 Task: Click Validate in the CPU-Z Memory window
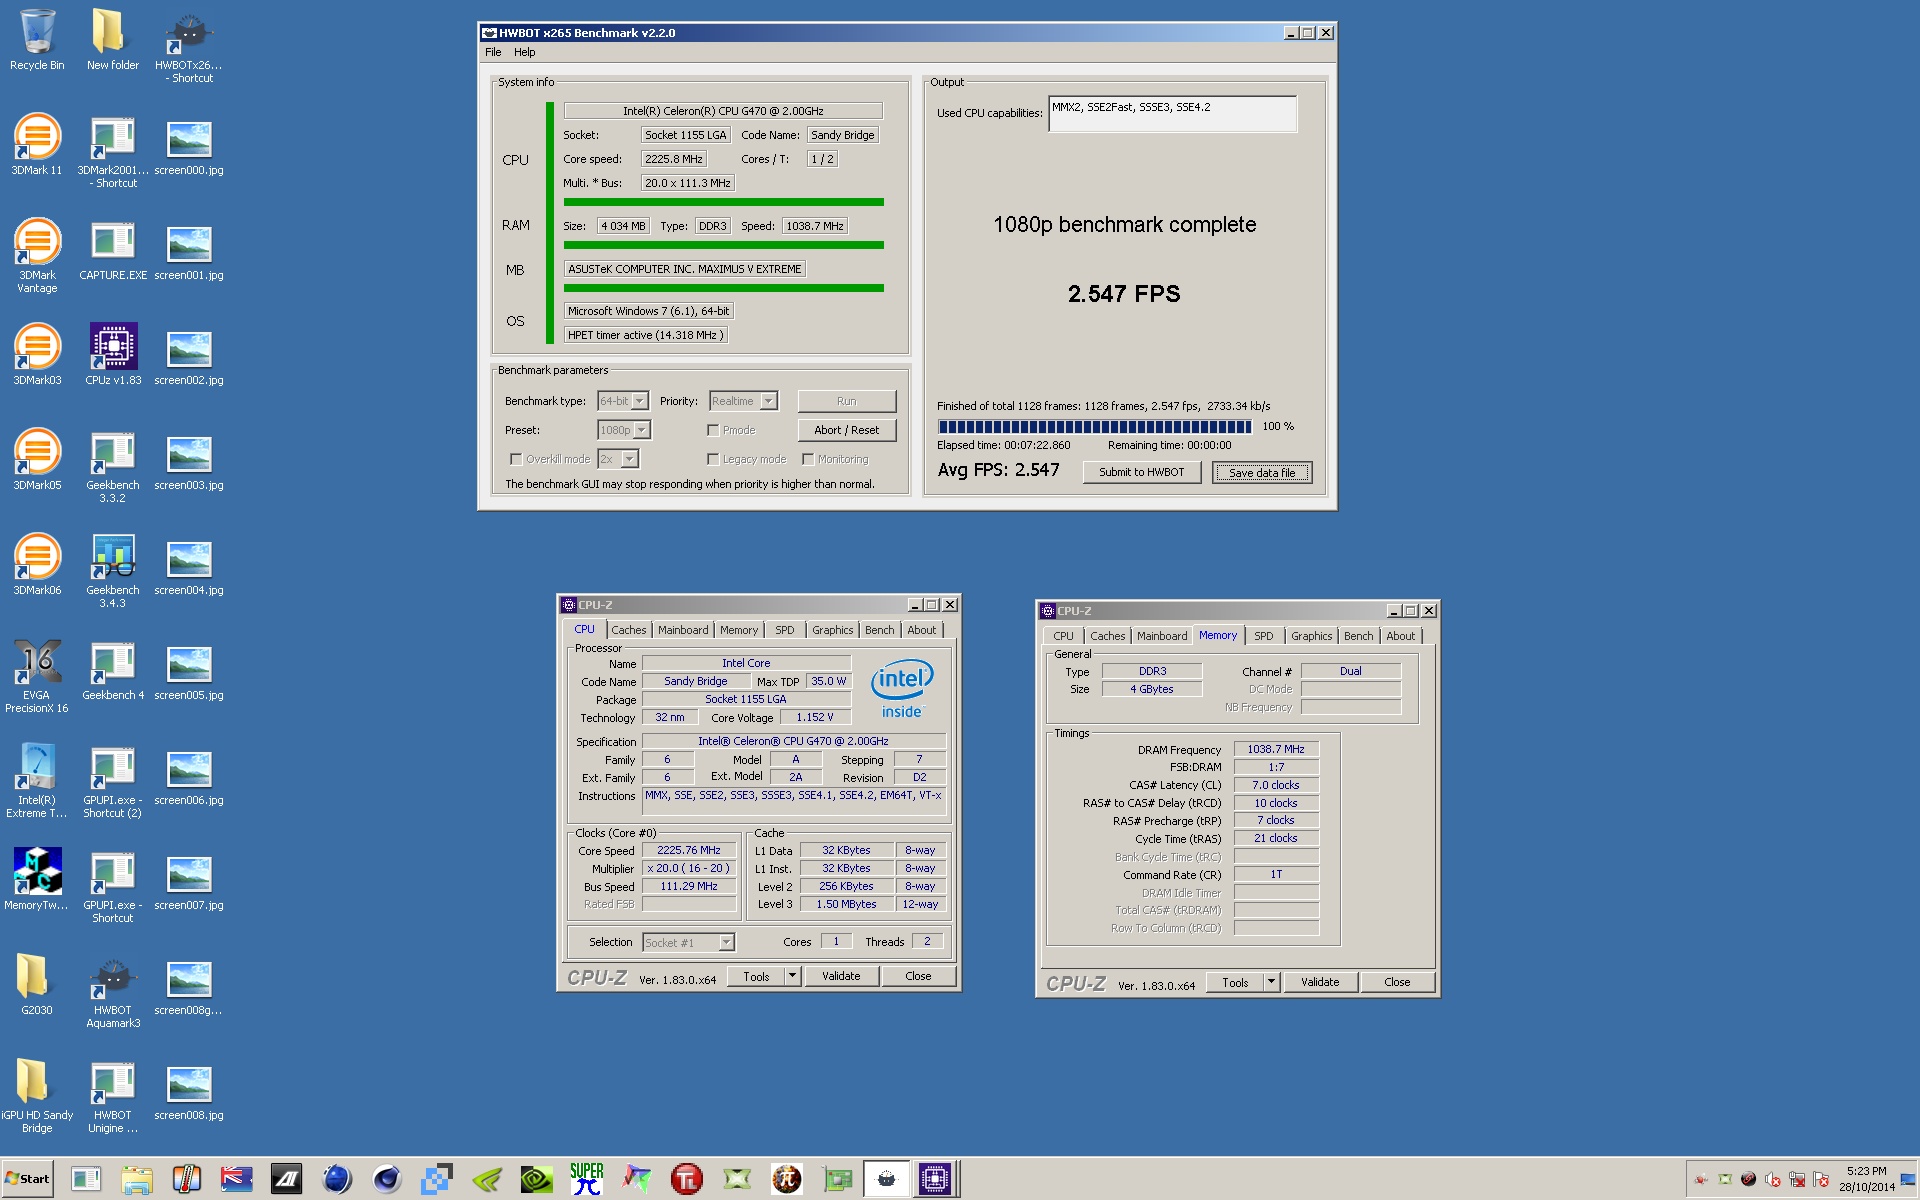click(x=1320, y=982)
